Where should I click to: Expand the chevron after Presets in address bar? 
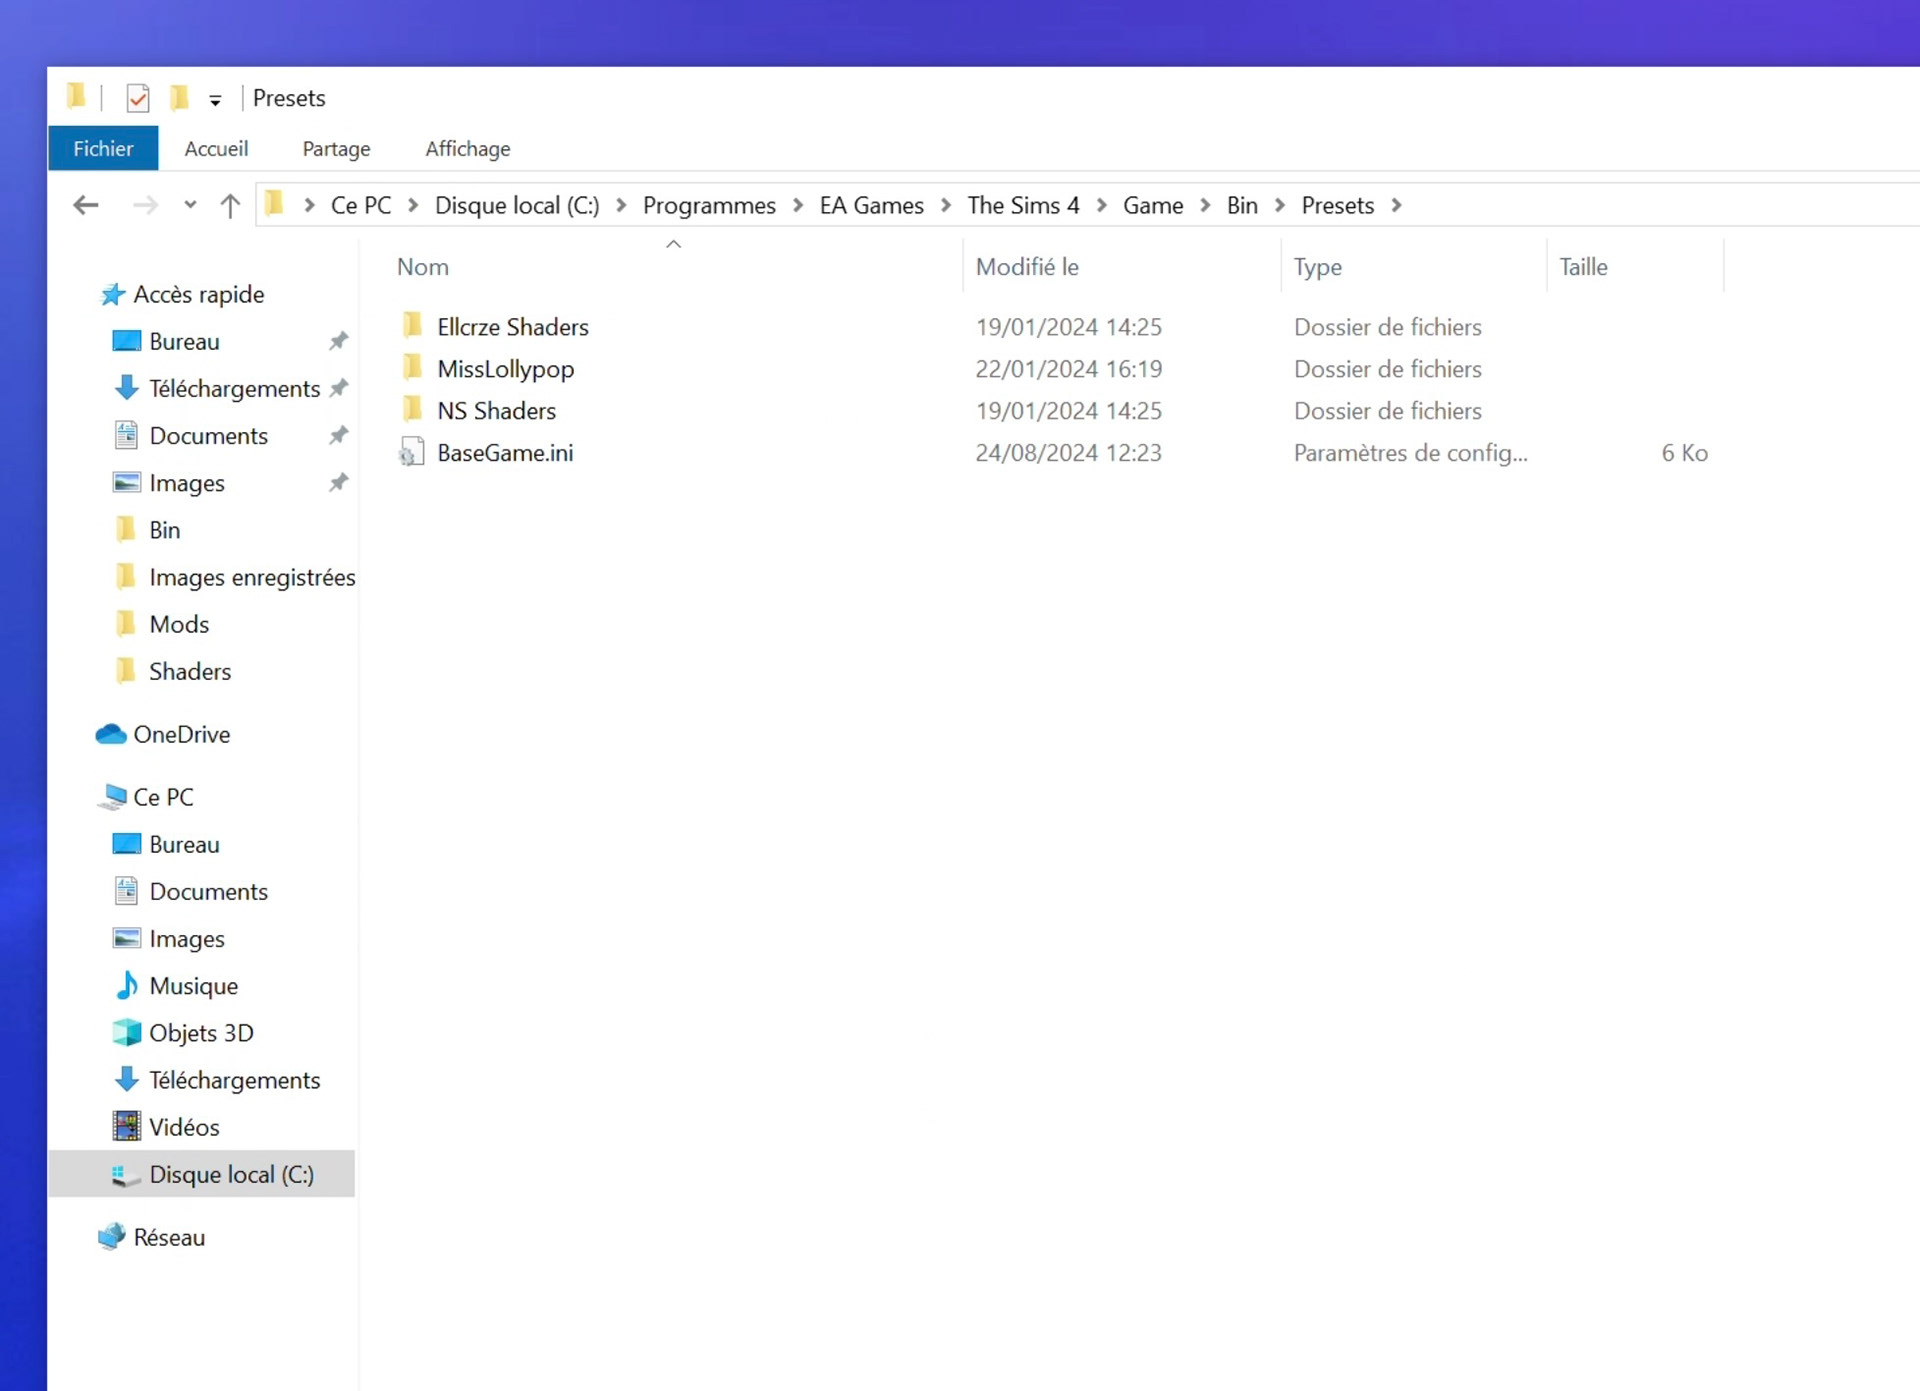tap(1397, 205)
